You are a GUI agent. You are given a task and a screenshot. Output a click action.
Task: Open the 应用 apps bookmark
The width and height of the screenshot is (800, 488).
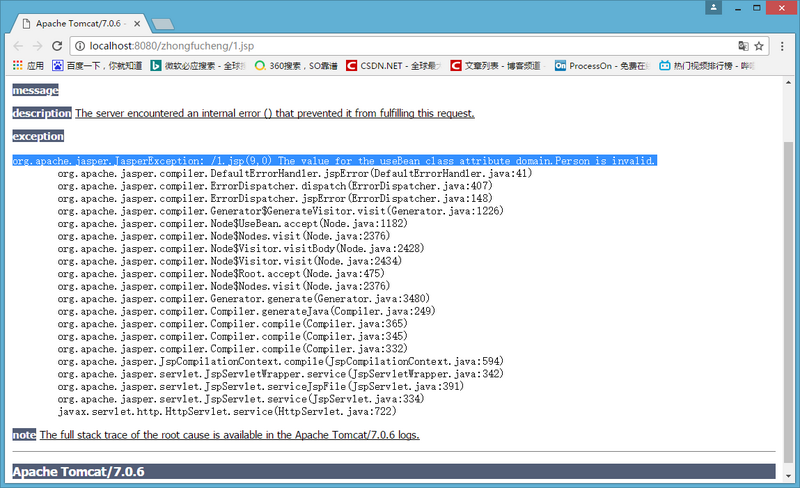pyautogui.click(x=28, y=65)
